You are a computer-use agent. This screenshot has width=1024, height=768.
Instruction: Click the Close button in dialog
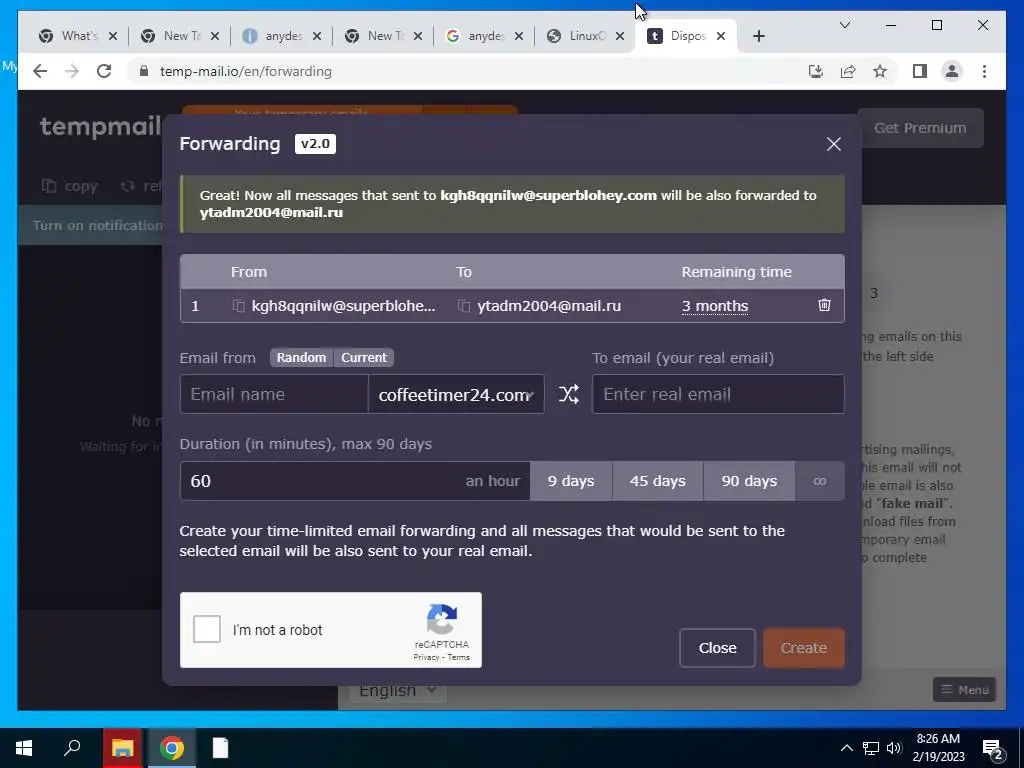[x=717, y=648]
